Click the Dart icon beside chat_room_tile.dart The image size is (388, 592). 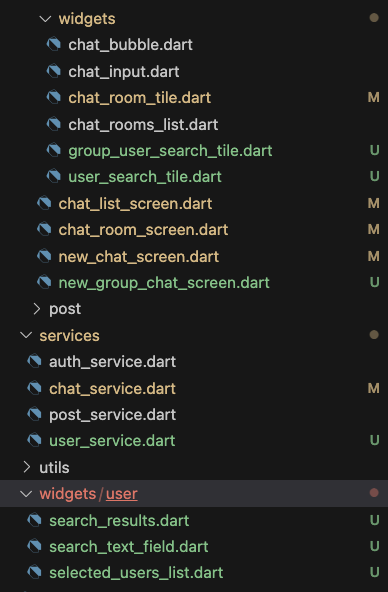[x=54, y=97]
